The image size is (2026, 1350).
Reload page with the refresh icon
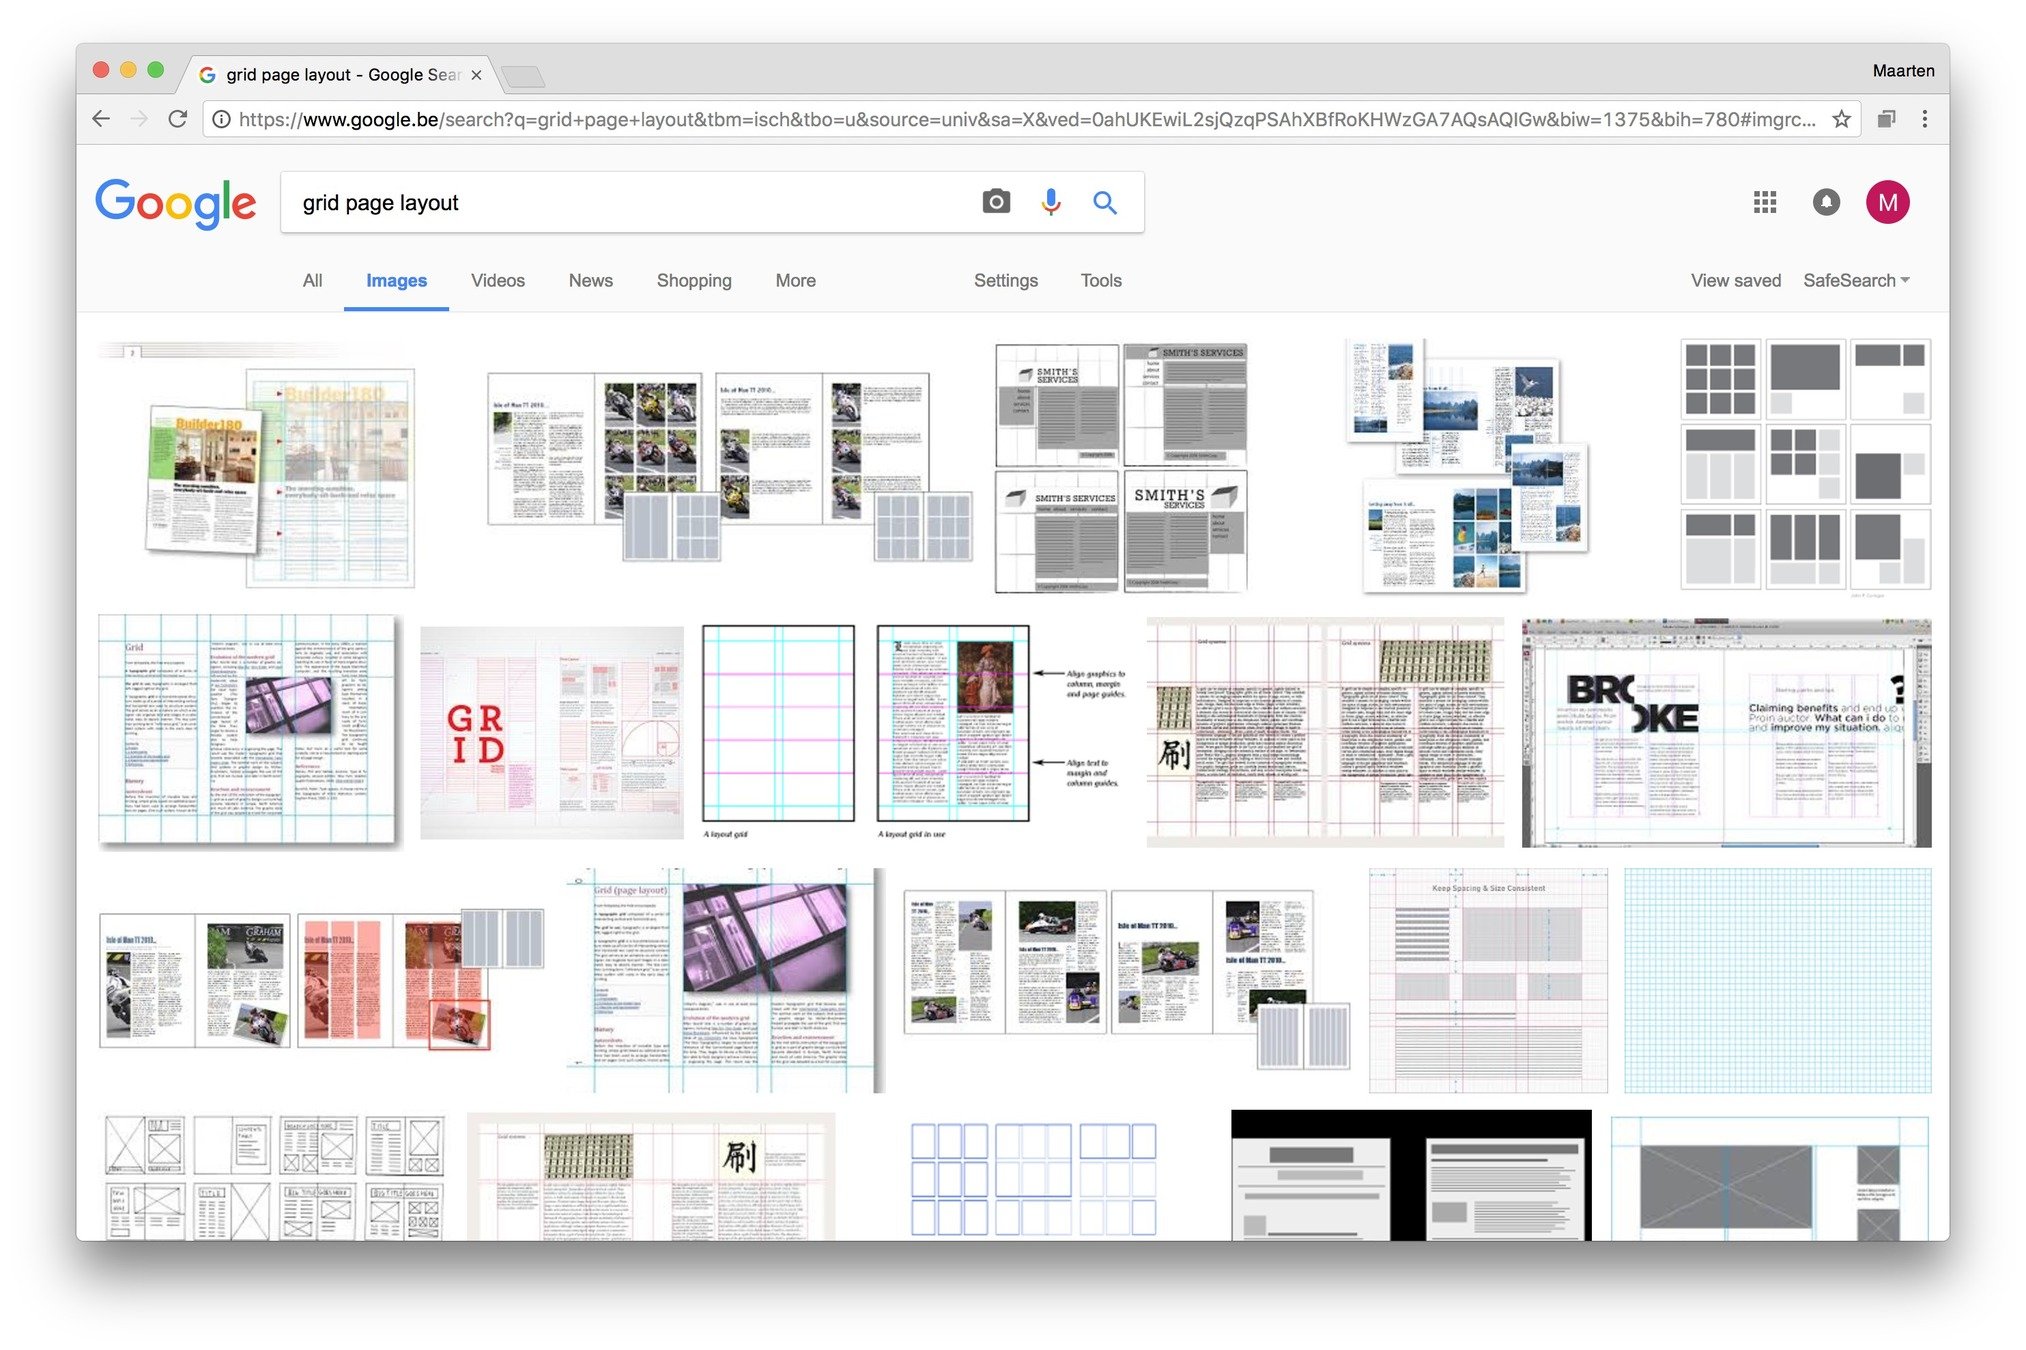click(x=178, y=119)
